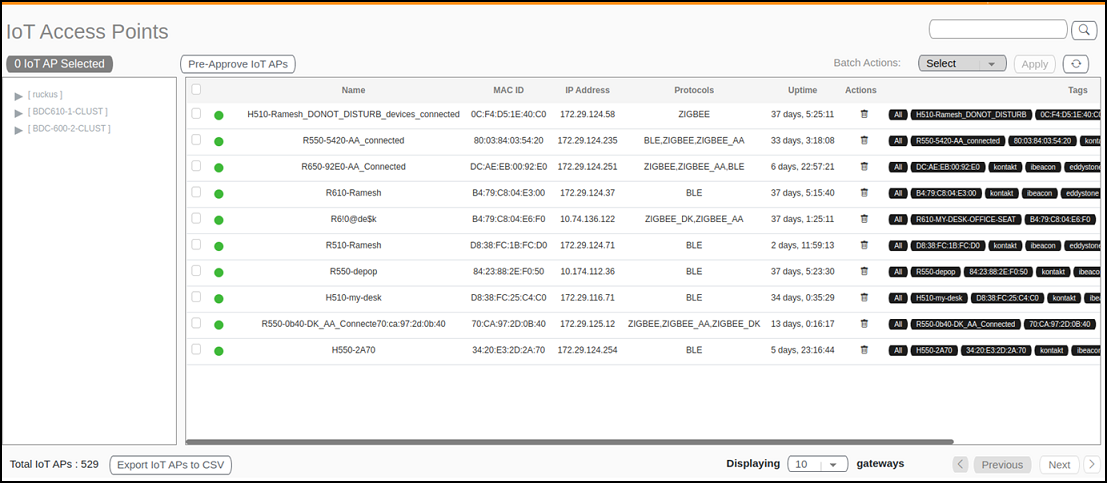Click green status dot for R550-depop
This screenshot has height=483, width=1107.
[x=219, y=273]
